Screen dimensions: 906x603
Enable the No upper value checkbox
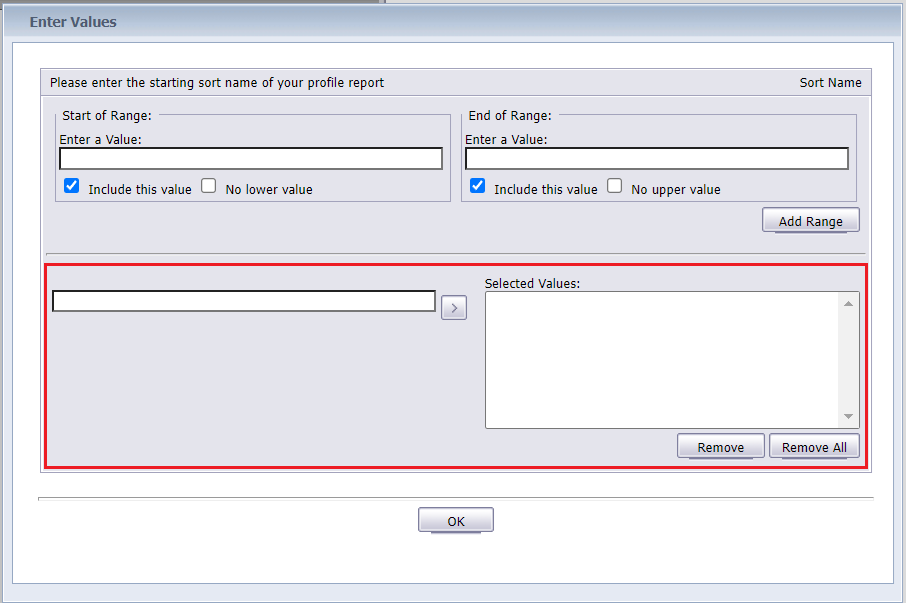click(615, 186)
